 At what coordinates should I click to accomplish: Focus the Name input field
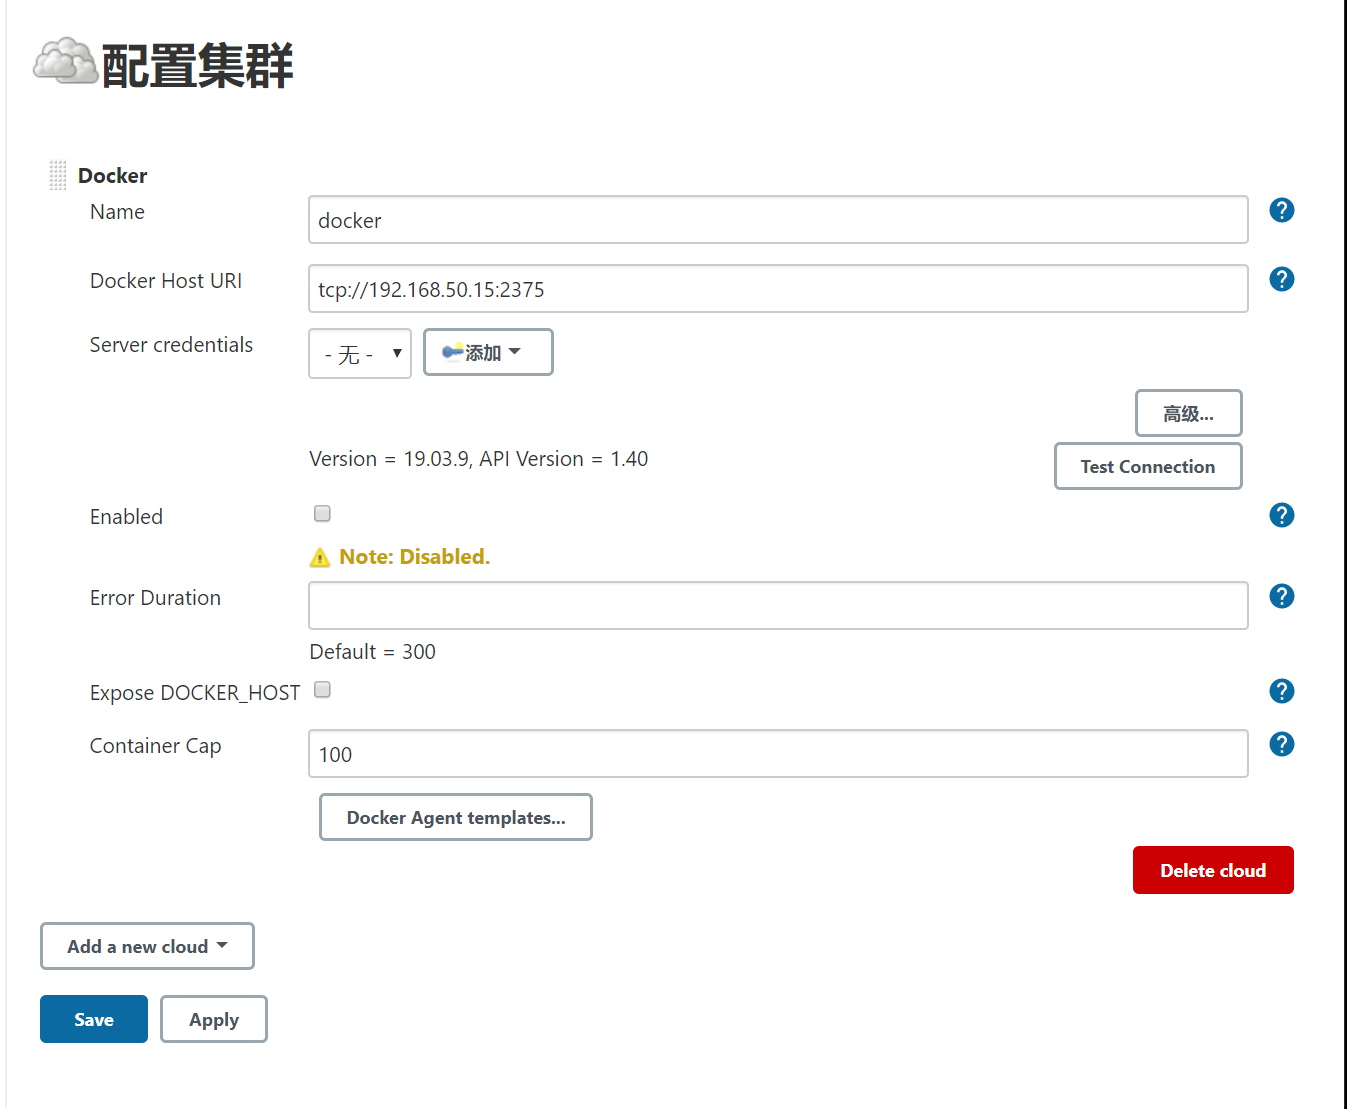(x=778, y=220)
